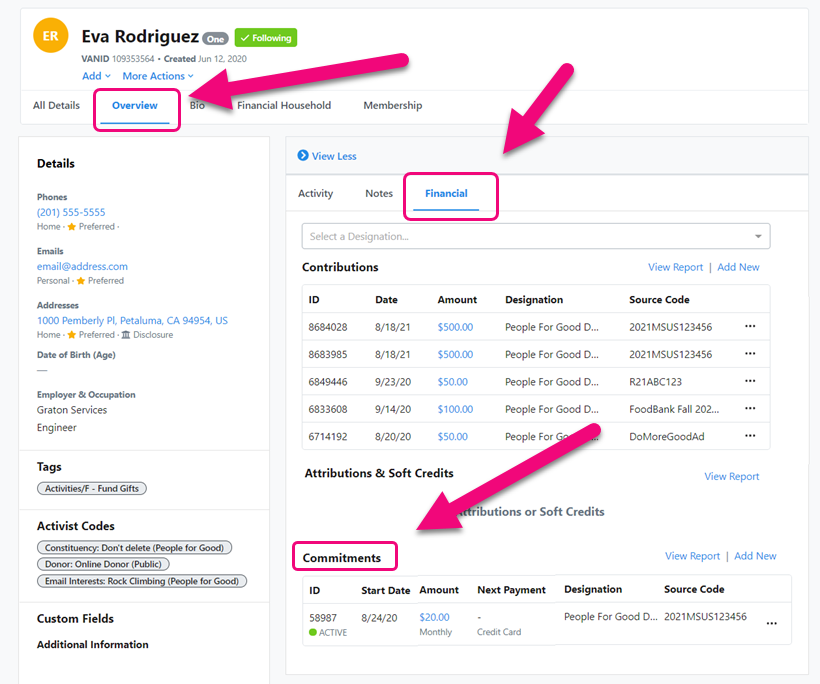
Task: Click Email Interests: Rock Climbing code
Action: 142,581
